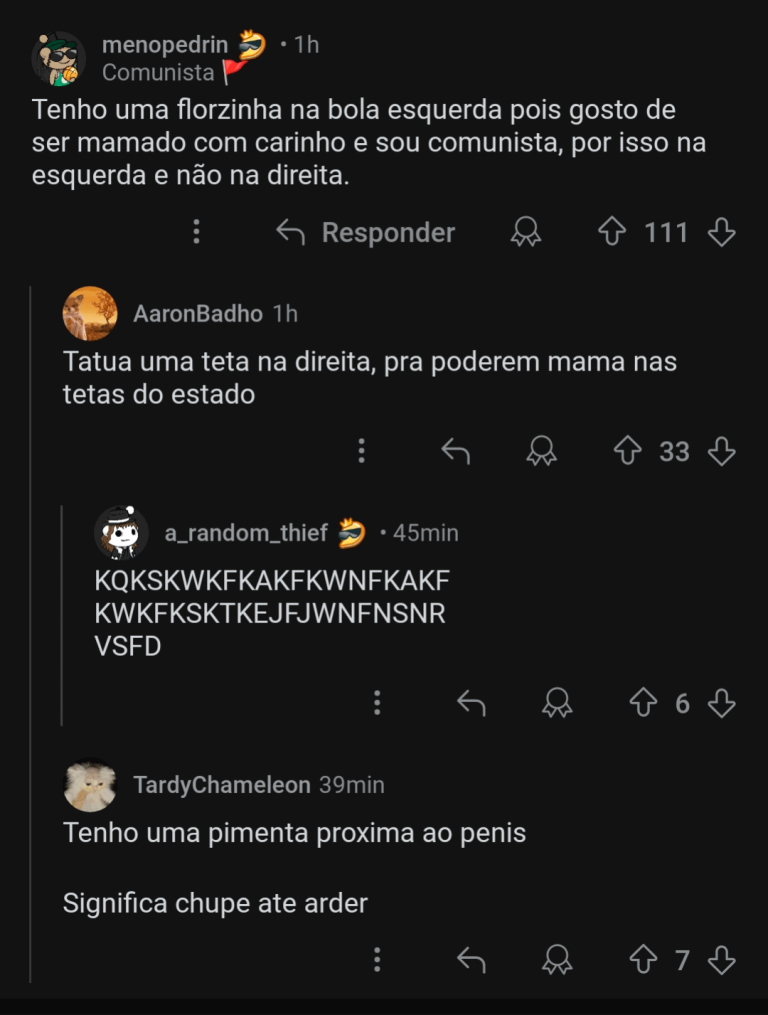Open AaronBadho's username link

[198, 314]
